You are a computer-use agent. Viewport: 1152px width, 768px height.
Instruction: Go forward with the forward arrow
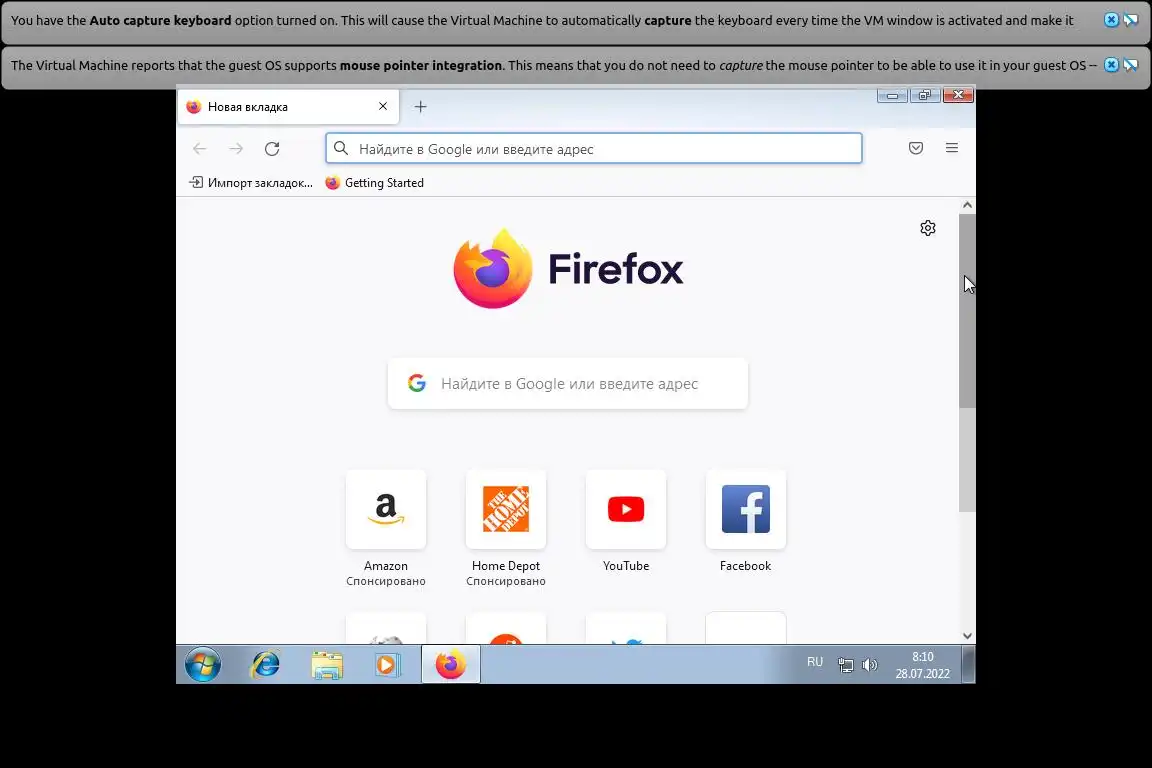(x=236, y=148)
